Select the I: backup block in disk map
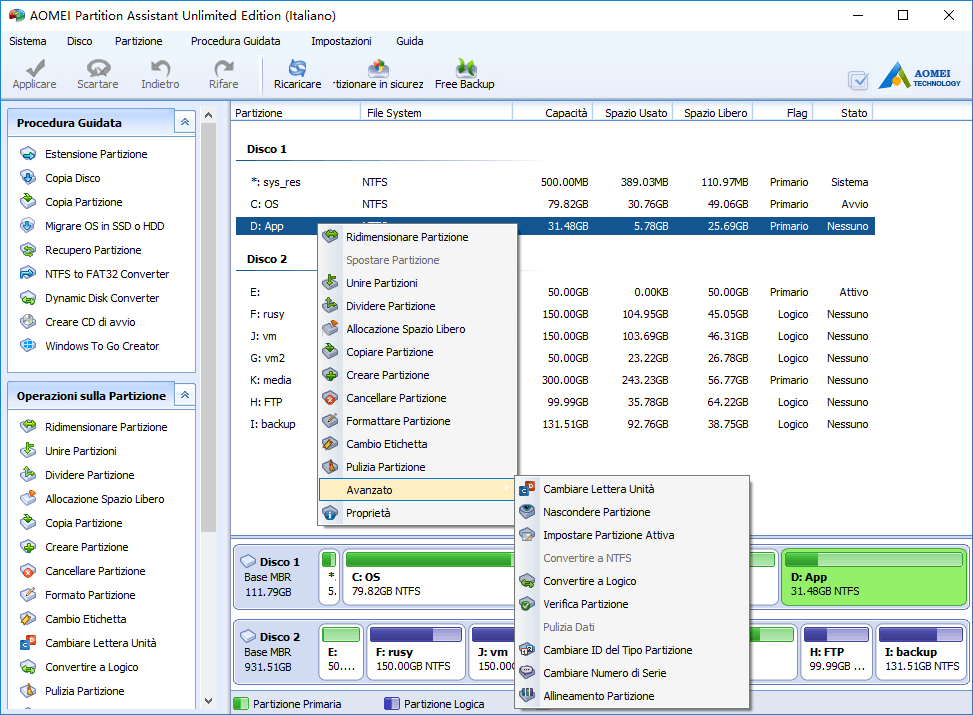This screenshot has height=715, width=973. tap(921, 652)
